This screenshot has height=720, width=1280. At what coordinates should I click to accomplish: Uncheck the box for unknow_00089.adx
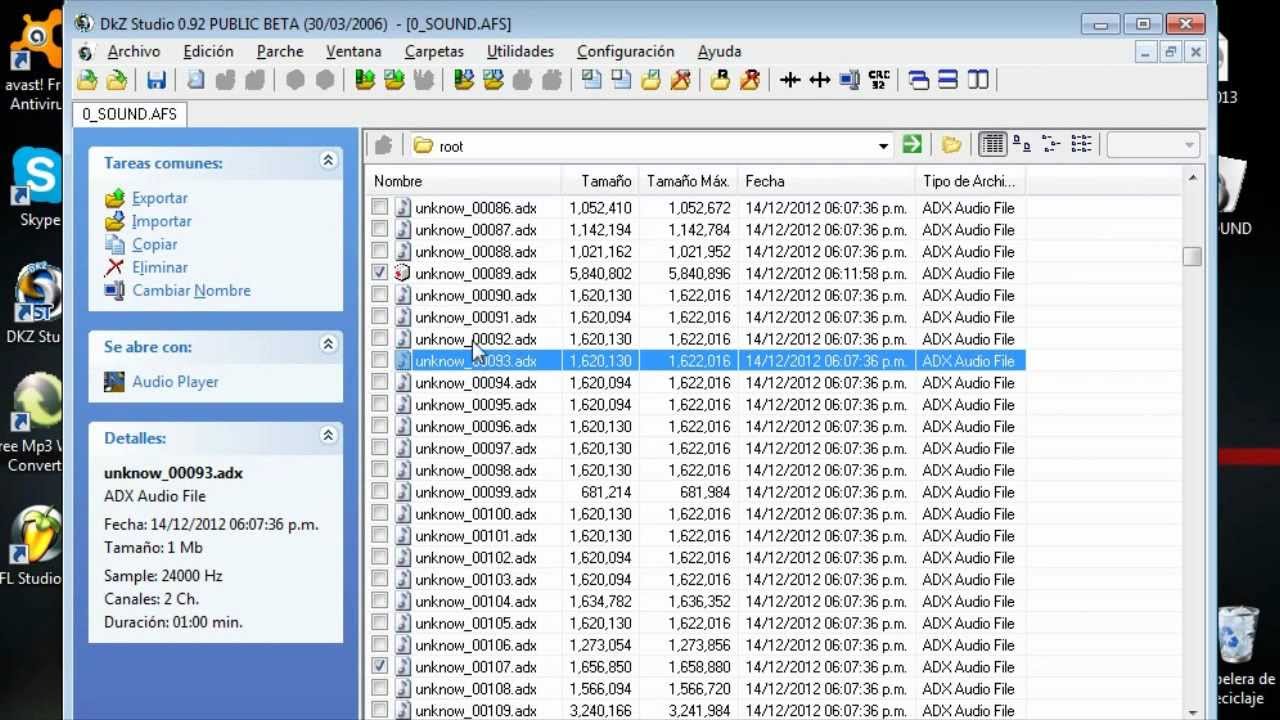pyautogui.click(x=379, y=272)
